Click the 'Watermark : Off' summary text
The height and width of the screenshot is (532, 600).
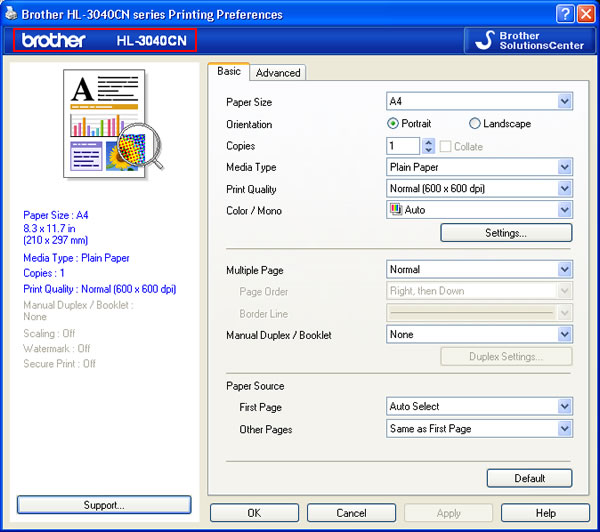[x=57, y=348]
